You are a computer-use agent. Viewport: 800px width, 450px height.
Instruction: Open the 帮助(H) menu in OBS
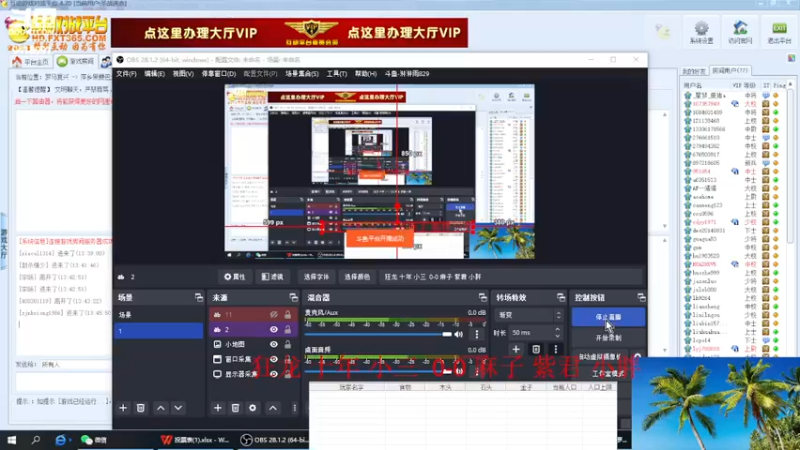click(365, 74)
